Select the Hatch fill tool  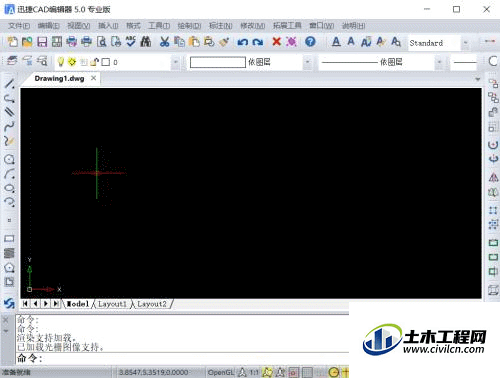[x=9, y=253]
